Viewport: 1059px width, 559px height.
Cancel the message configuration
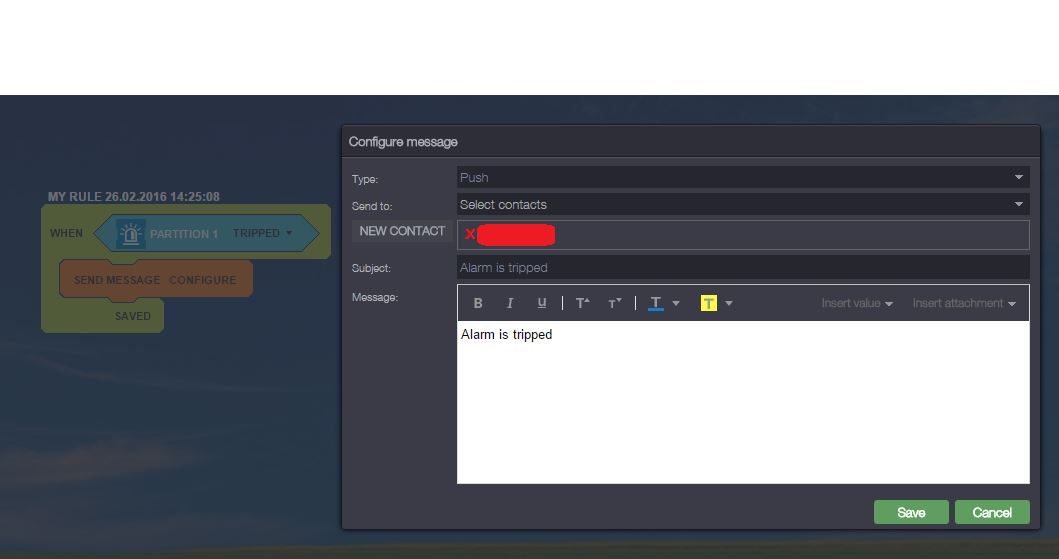pos(991,512)
